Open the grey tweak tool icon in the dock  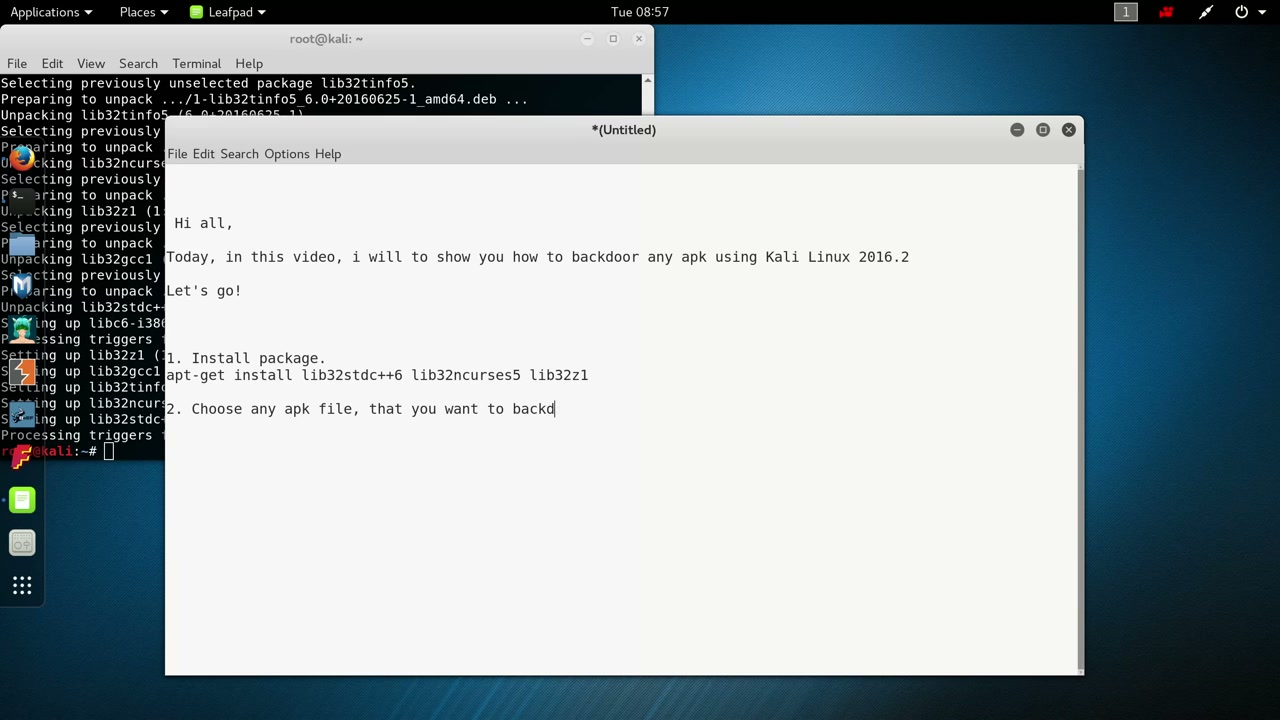pos(22,543)
